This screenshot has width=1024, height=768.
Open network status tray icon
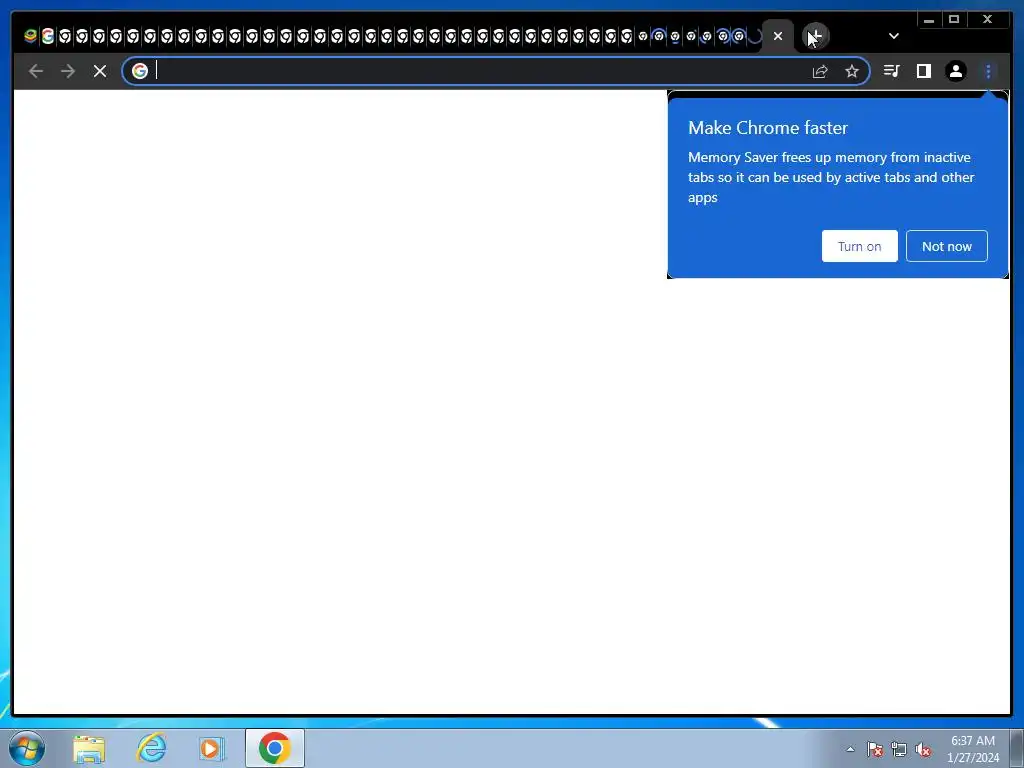click(899, 749)
